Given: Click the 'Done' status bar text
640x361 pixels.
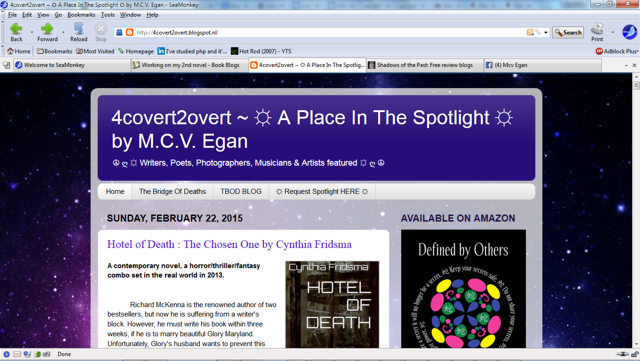Looking at the screenshot, I should 64,354.
